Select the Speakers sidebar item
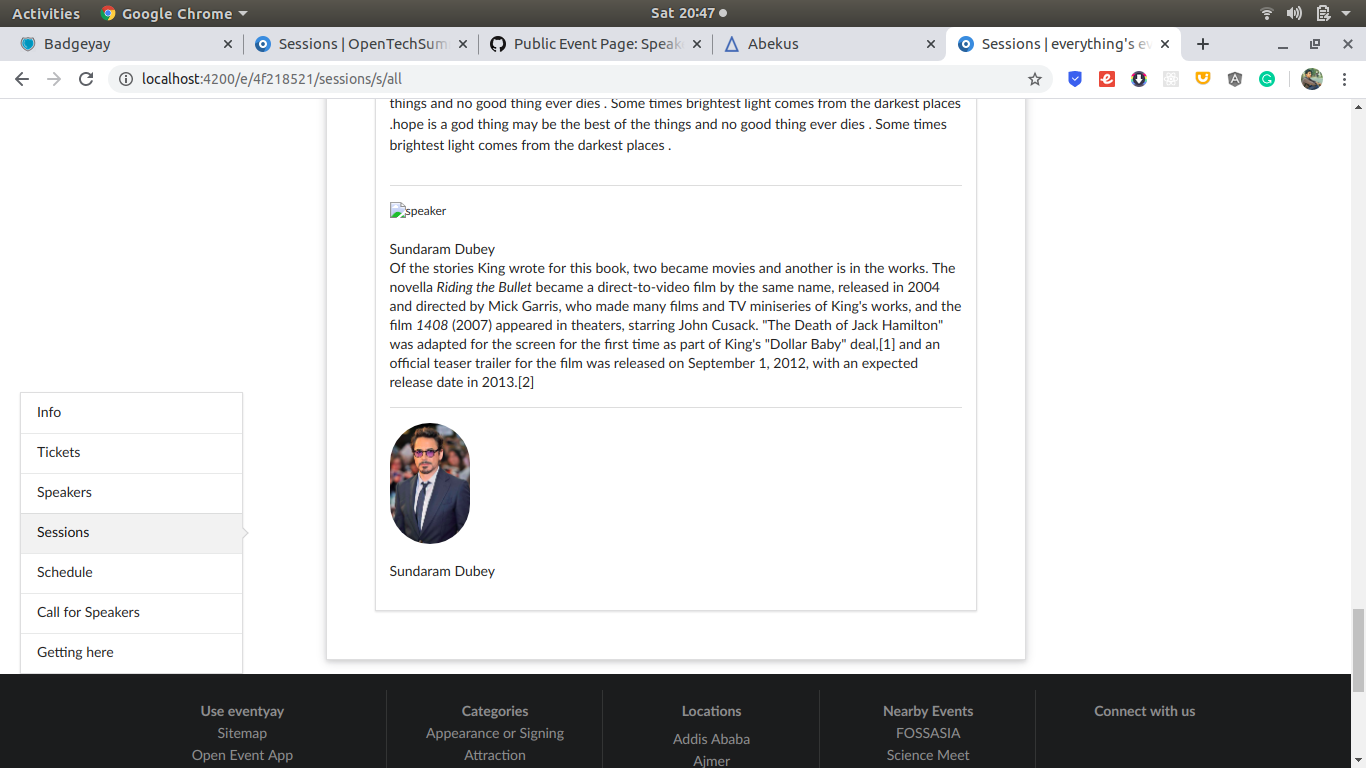This screenshot has height=768, width=1366. tap(131, 493)
